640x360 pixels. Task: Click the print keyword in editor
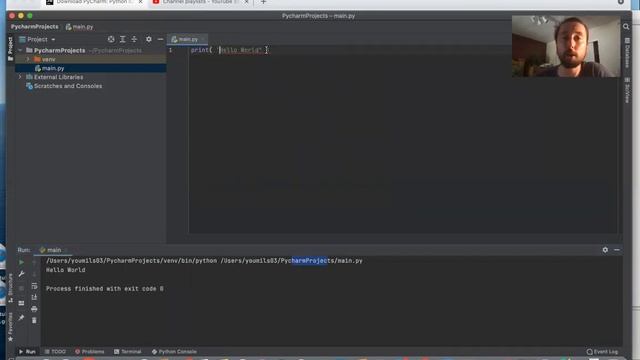(200, 50)
